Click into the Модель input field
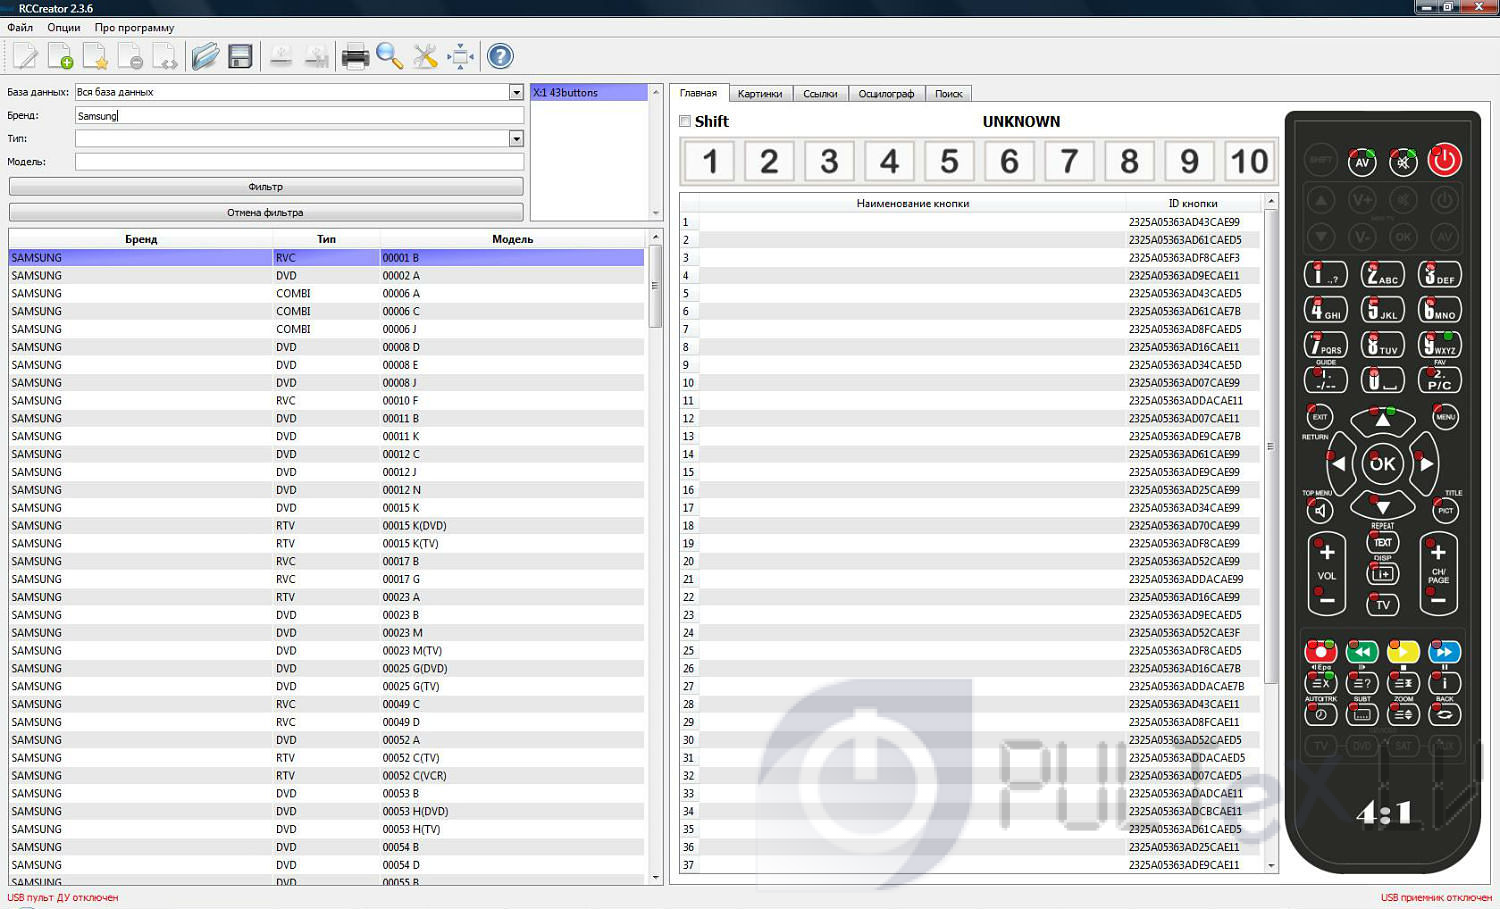The height and width of the screenshot is (909, 1500). point(299,162)
